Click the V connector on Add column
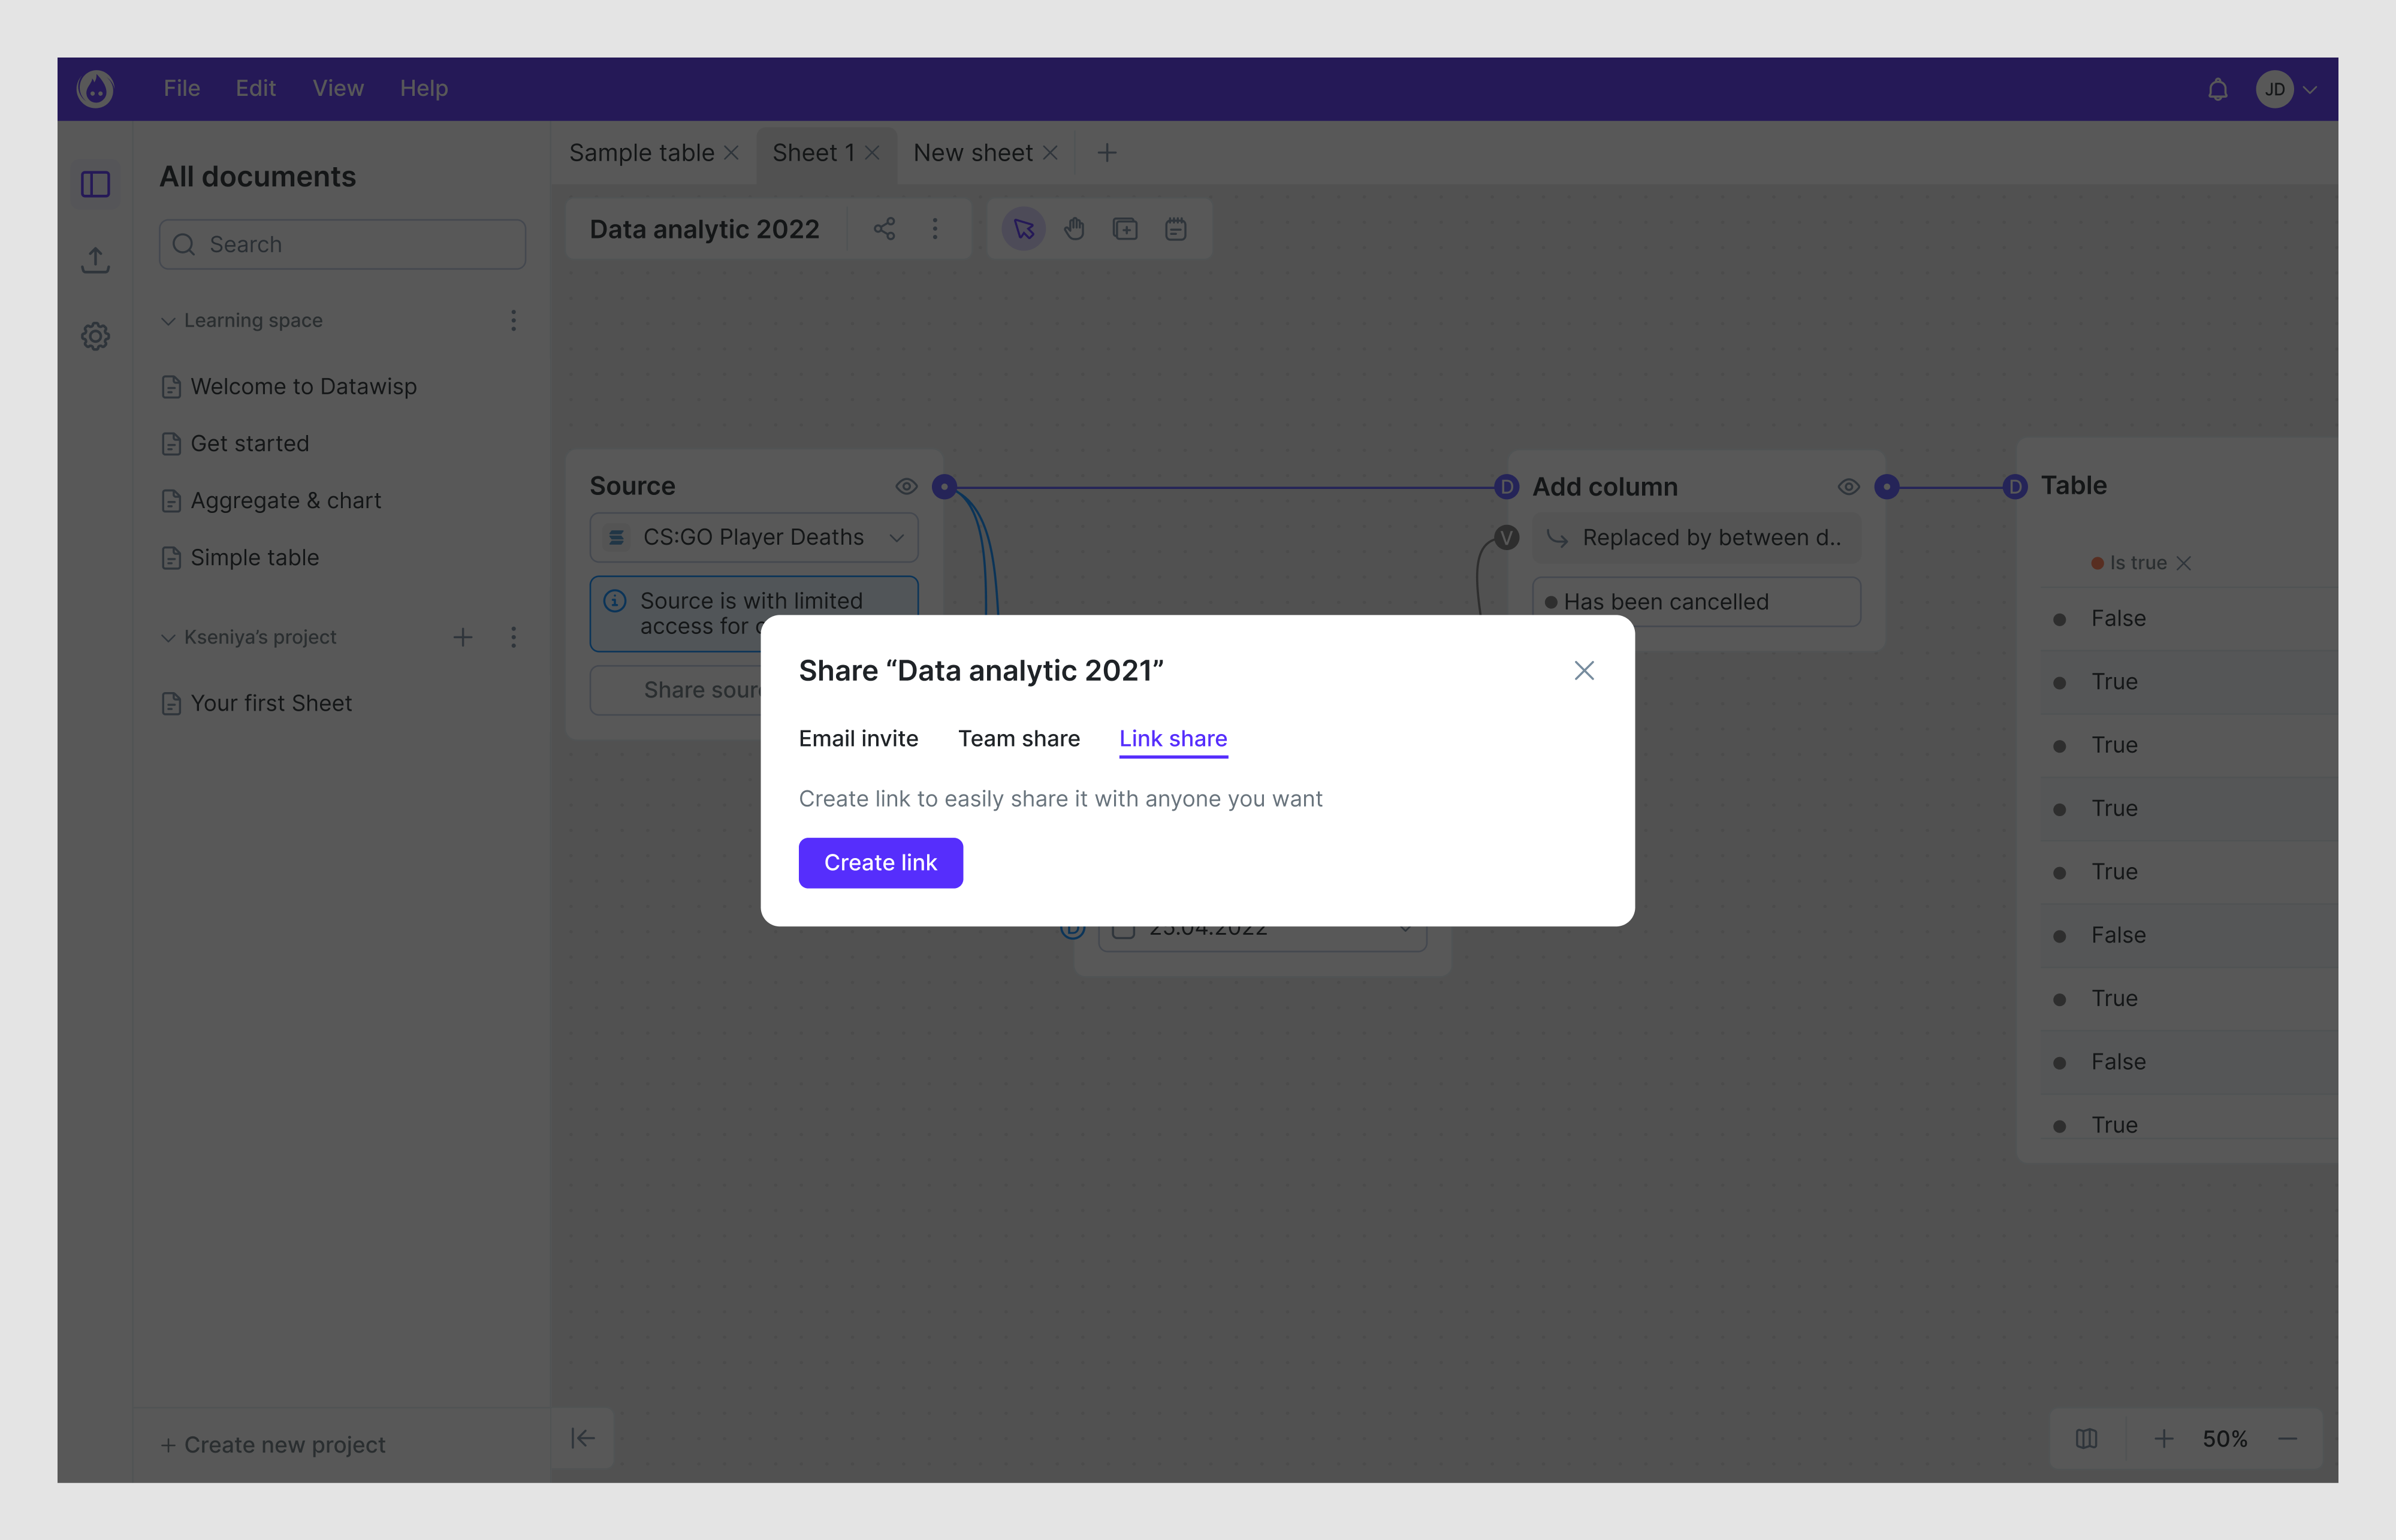 click(1506, 538)
